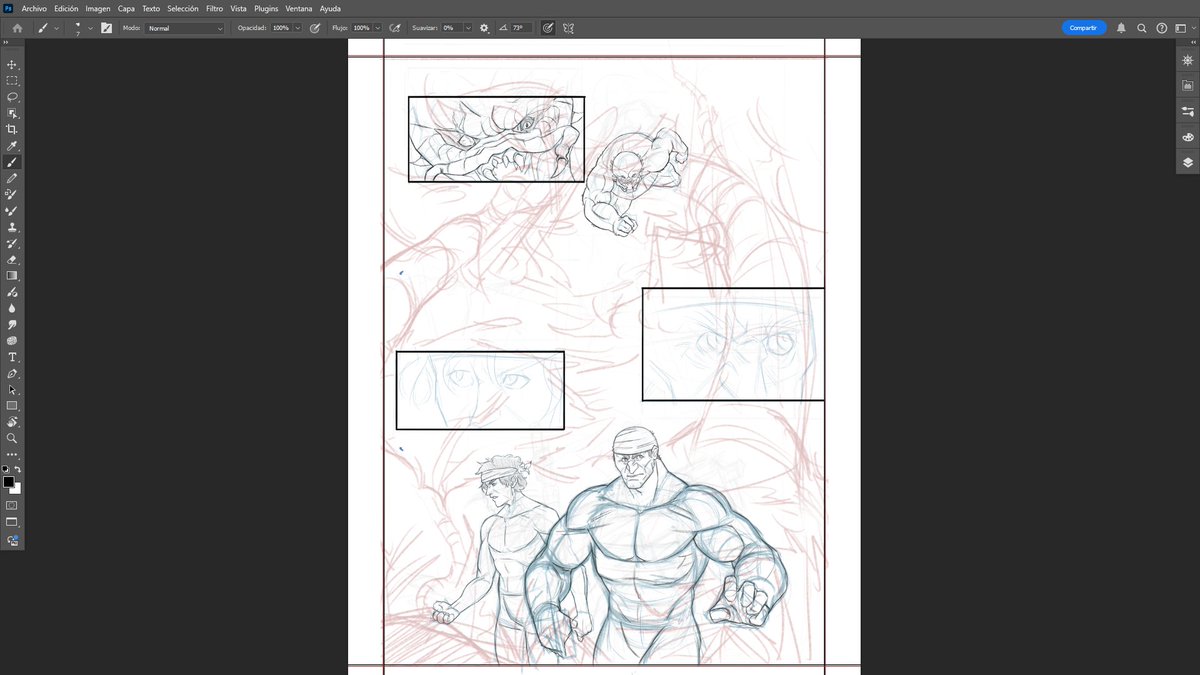Open the Plugins menu
The width and height of the screenshot is (1200, 675).
(266, 8)
